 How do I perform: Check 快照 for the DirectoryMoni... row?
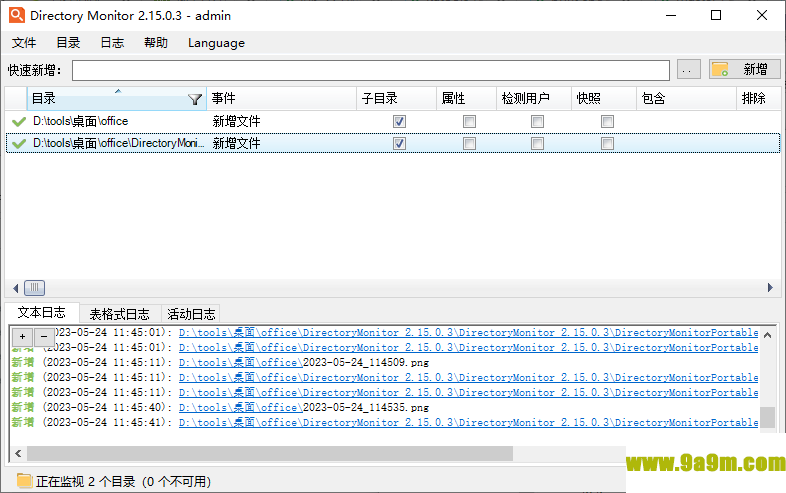pos(607,143)
